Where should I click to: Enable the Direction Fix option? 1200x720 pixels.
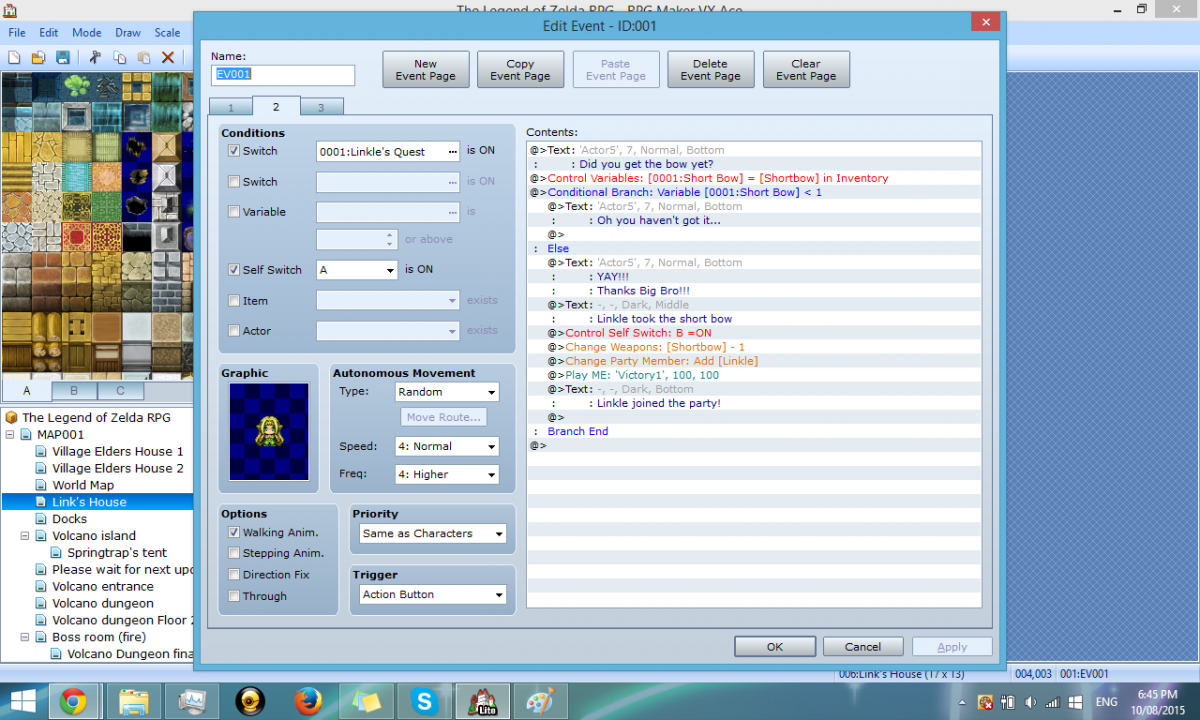click(x=234, y=575)
